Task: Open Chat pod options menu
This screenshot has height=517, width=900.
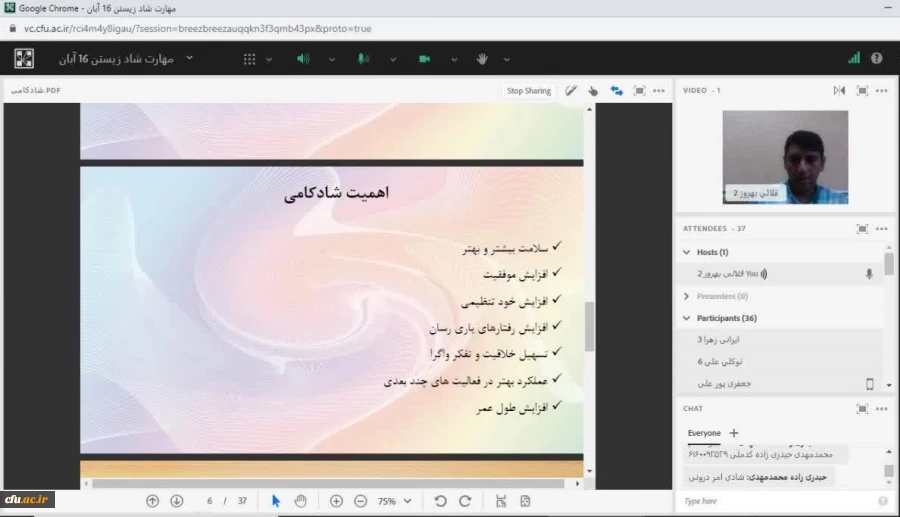Action: pos(882,409)
